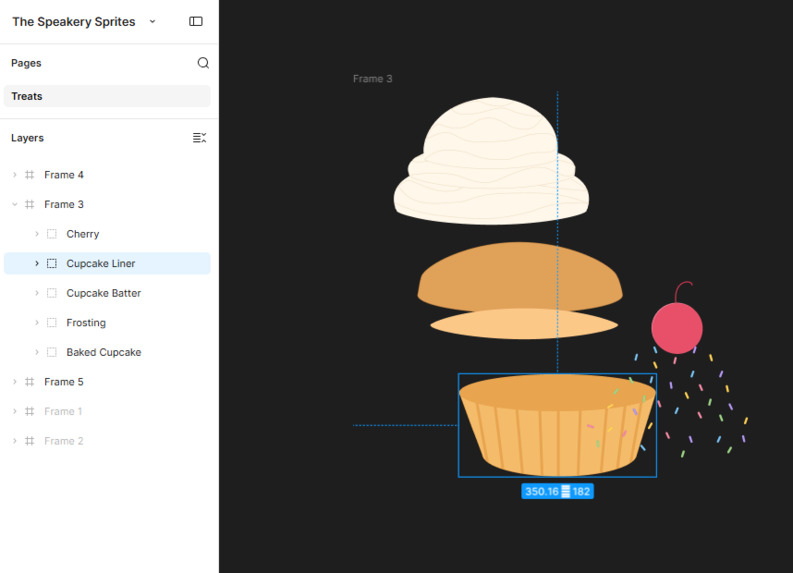Select the Cupcake Batter layer
The width and height of the screenshot is (793, 573).
(x=107, y=293)
